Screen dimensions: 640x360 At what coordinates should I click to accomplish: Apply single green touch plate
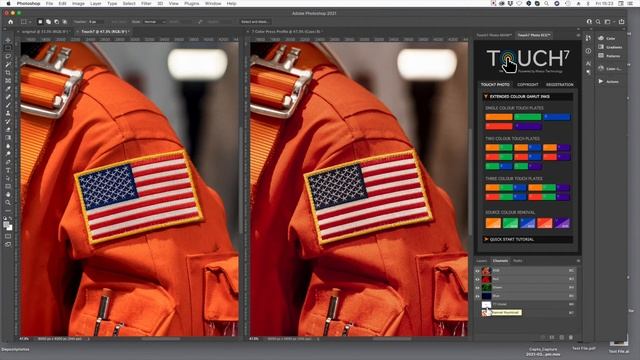(527, 117)
